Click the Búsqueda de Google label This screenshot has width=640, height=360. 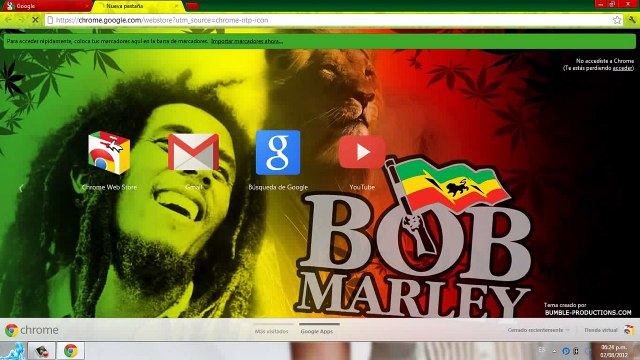[278, 187]
